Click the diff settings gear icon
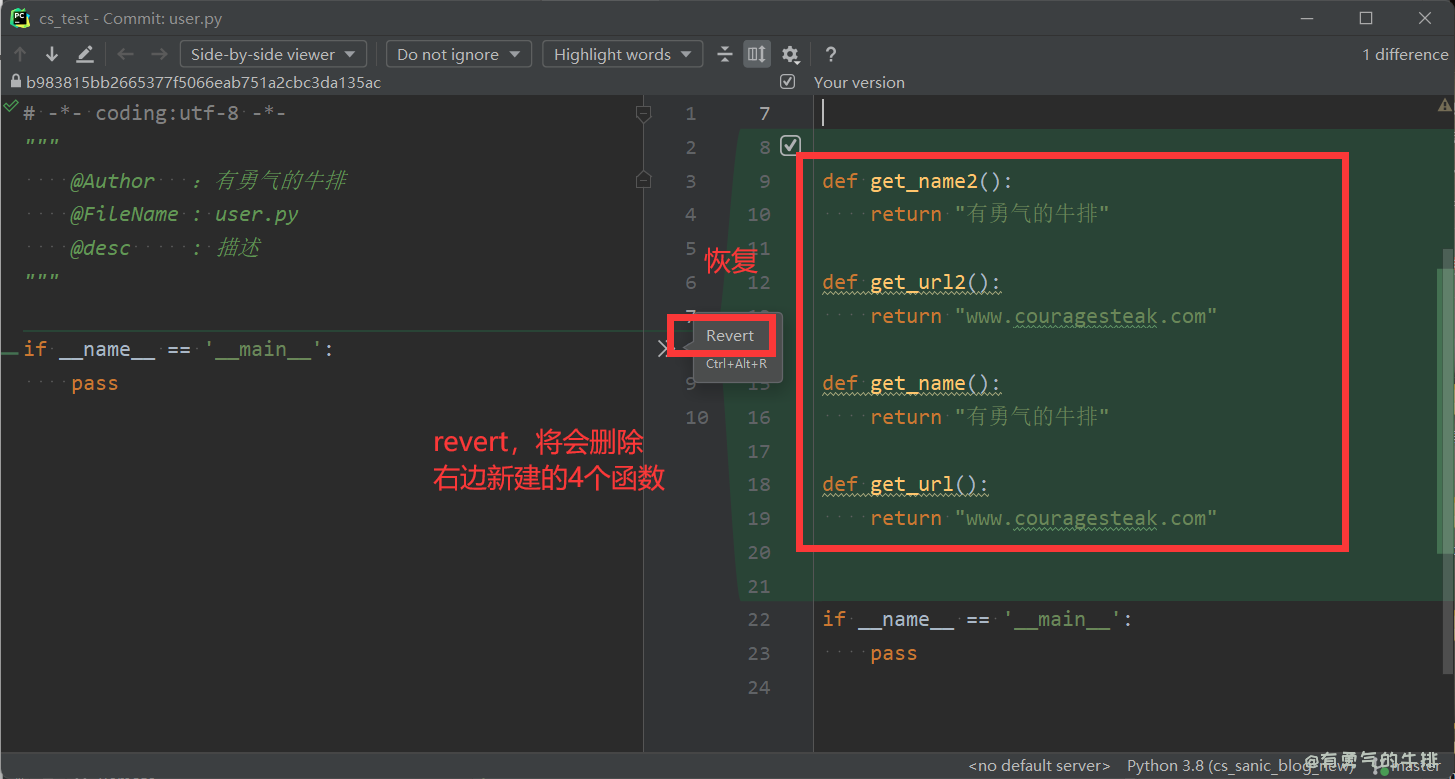 (x=790, y=54)
